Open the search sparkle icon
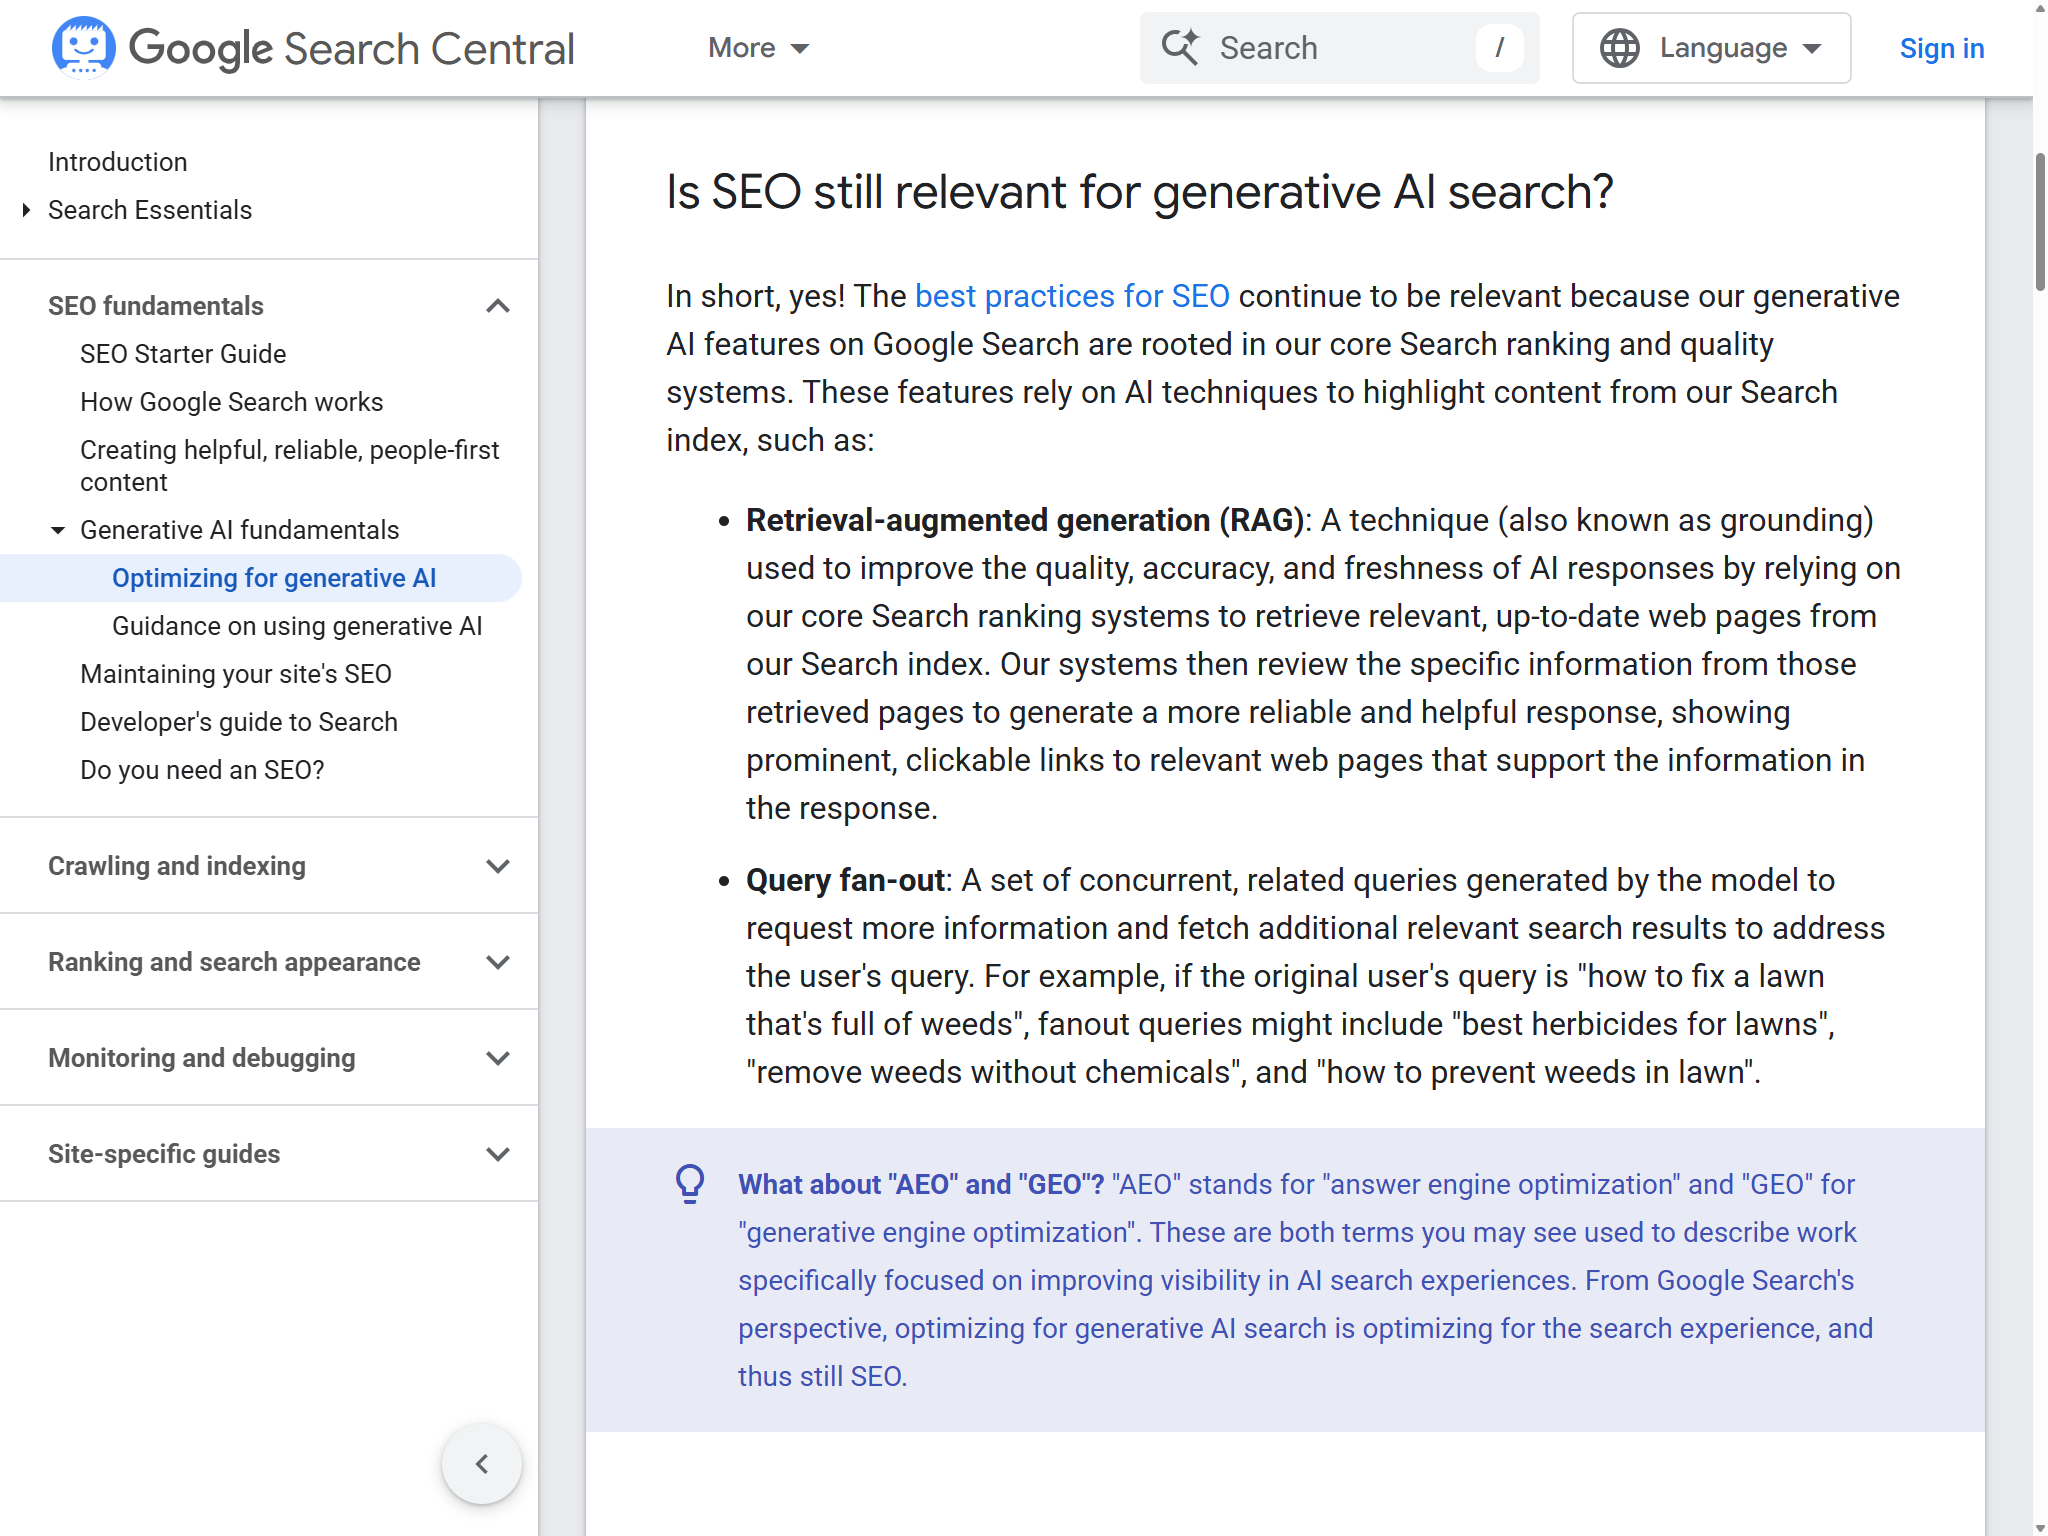Screen dimensions: 2048x1536 click(x=1180, y=47)
